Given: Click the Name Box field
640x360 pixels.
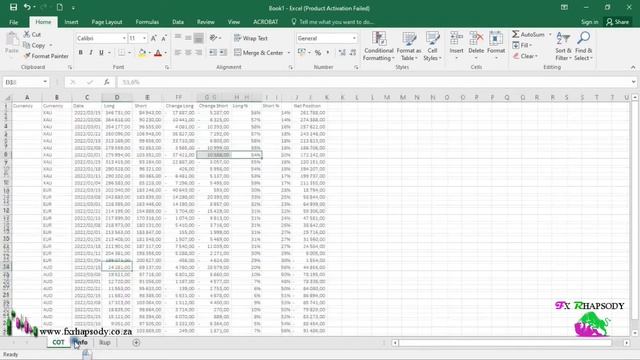Looking at the screenshot, I should point(25,82).
